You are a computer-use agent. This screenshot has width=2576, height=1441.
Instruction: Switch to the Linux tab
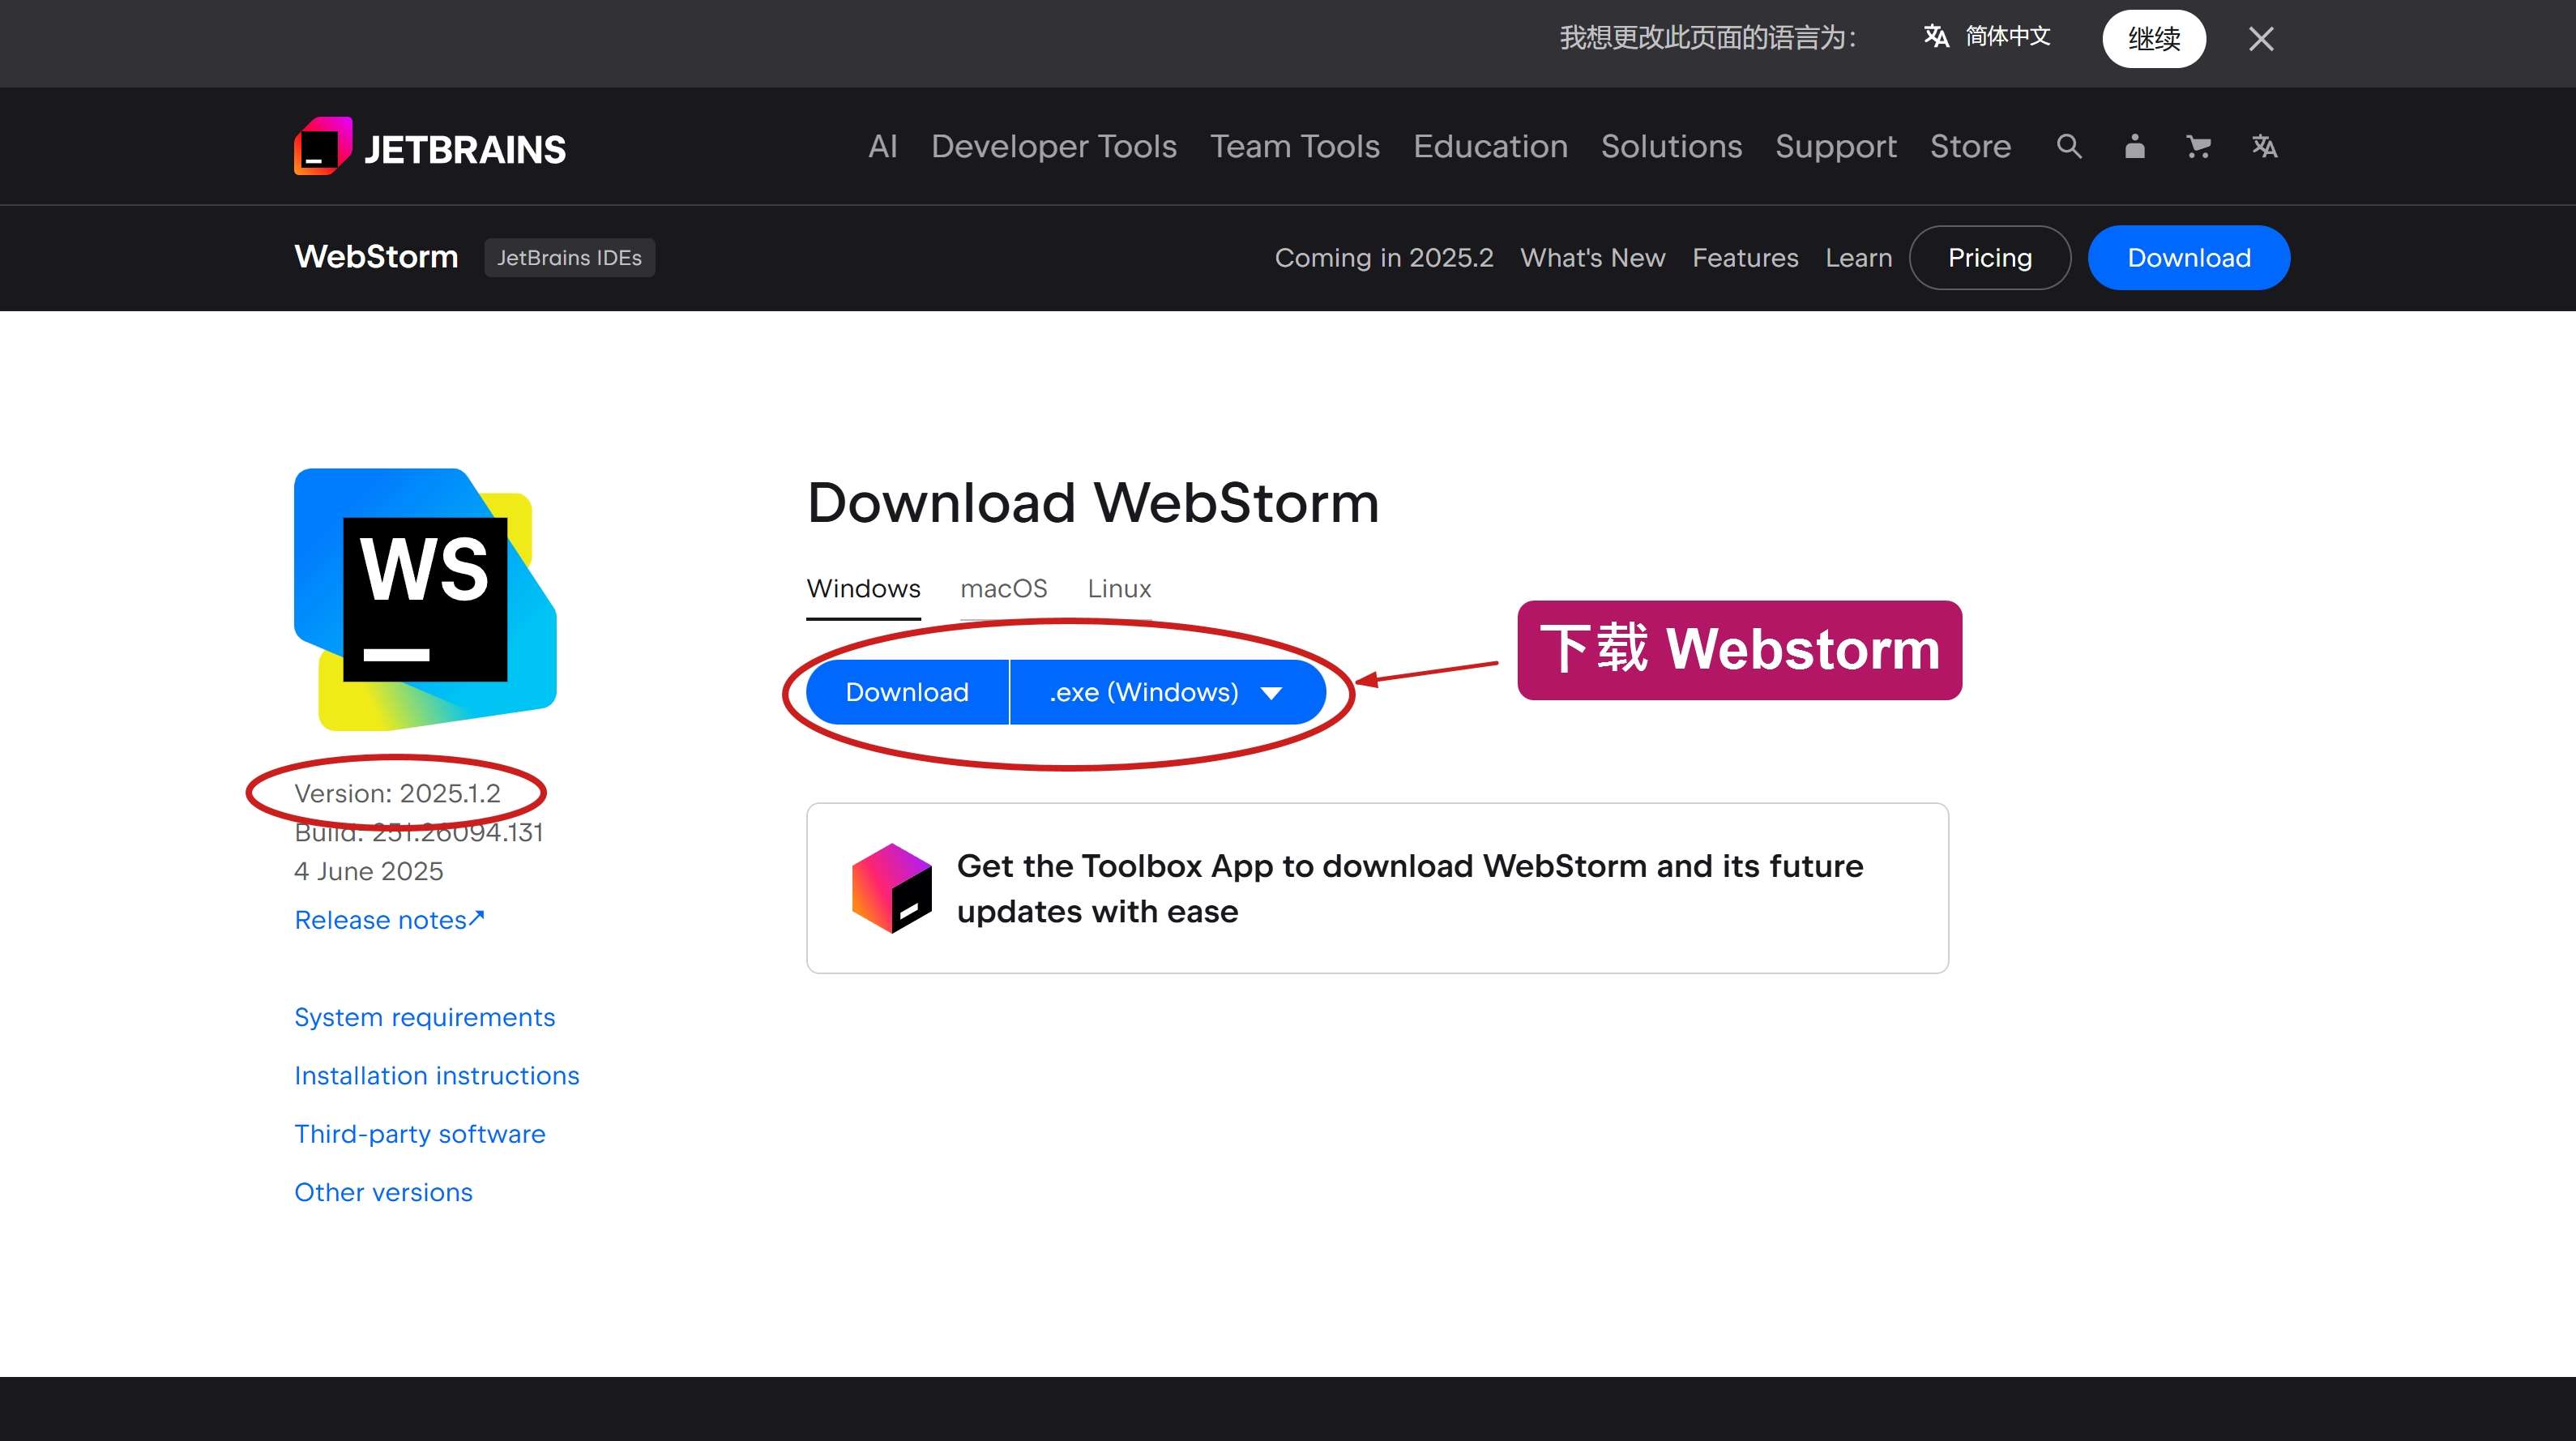[1119, 589]
